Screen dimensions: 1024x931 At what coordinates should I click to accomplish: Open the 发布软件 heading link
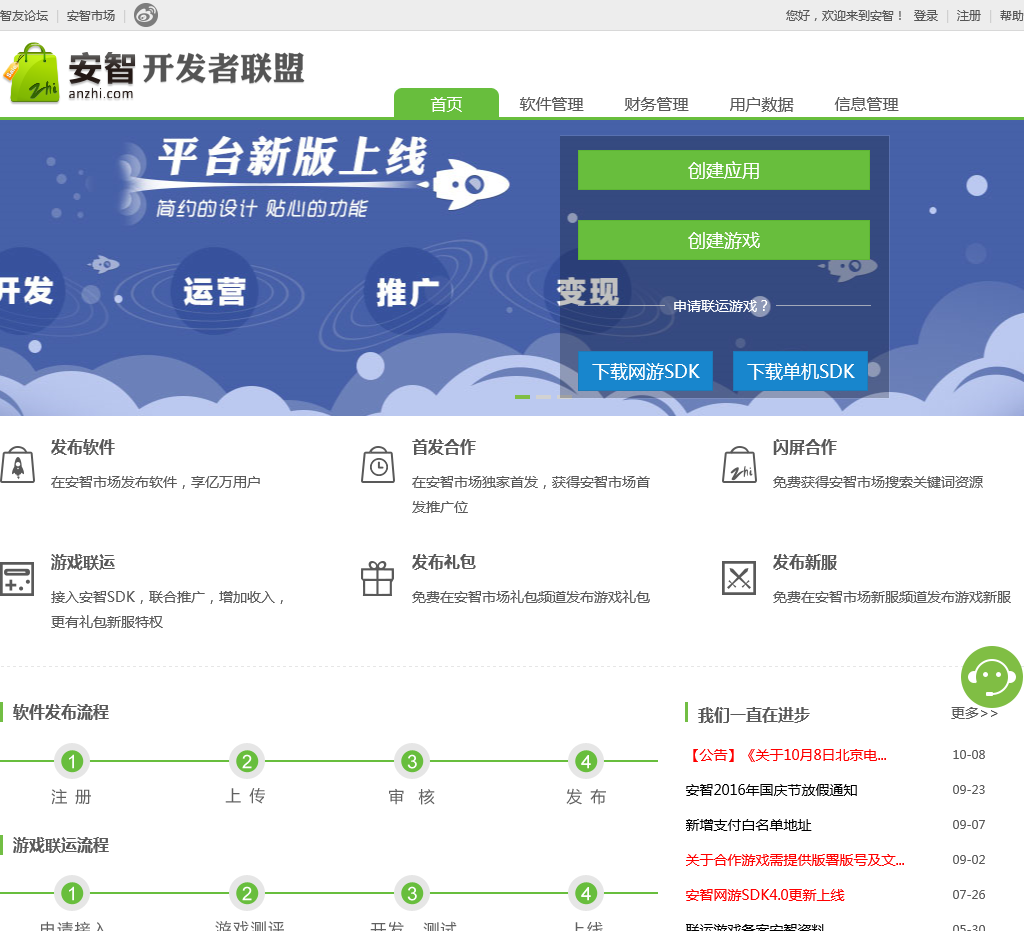pyautogui.click(x=83, y=447)
